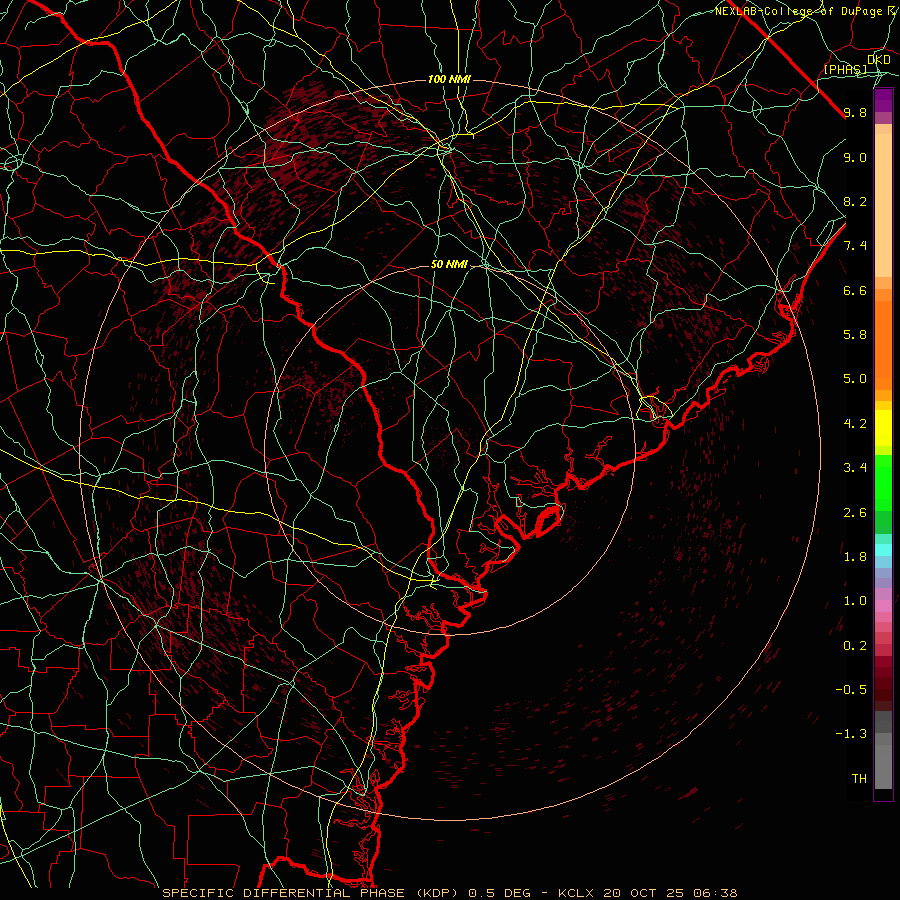Pick the orange segment of the color scale

(x=883, y=344)
